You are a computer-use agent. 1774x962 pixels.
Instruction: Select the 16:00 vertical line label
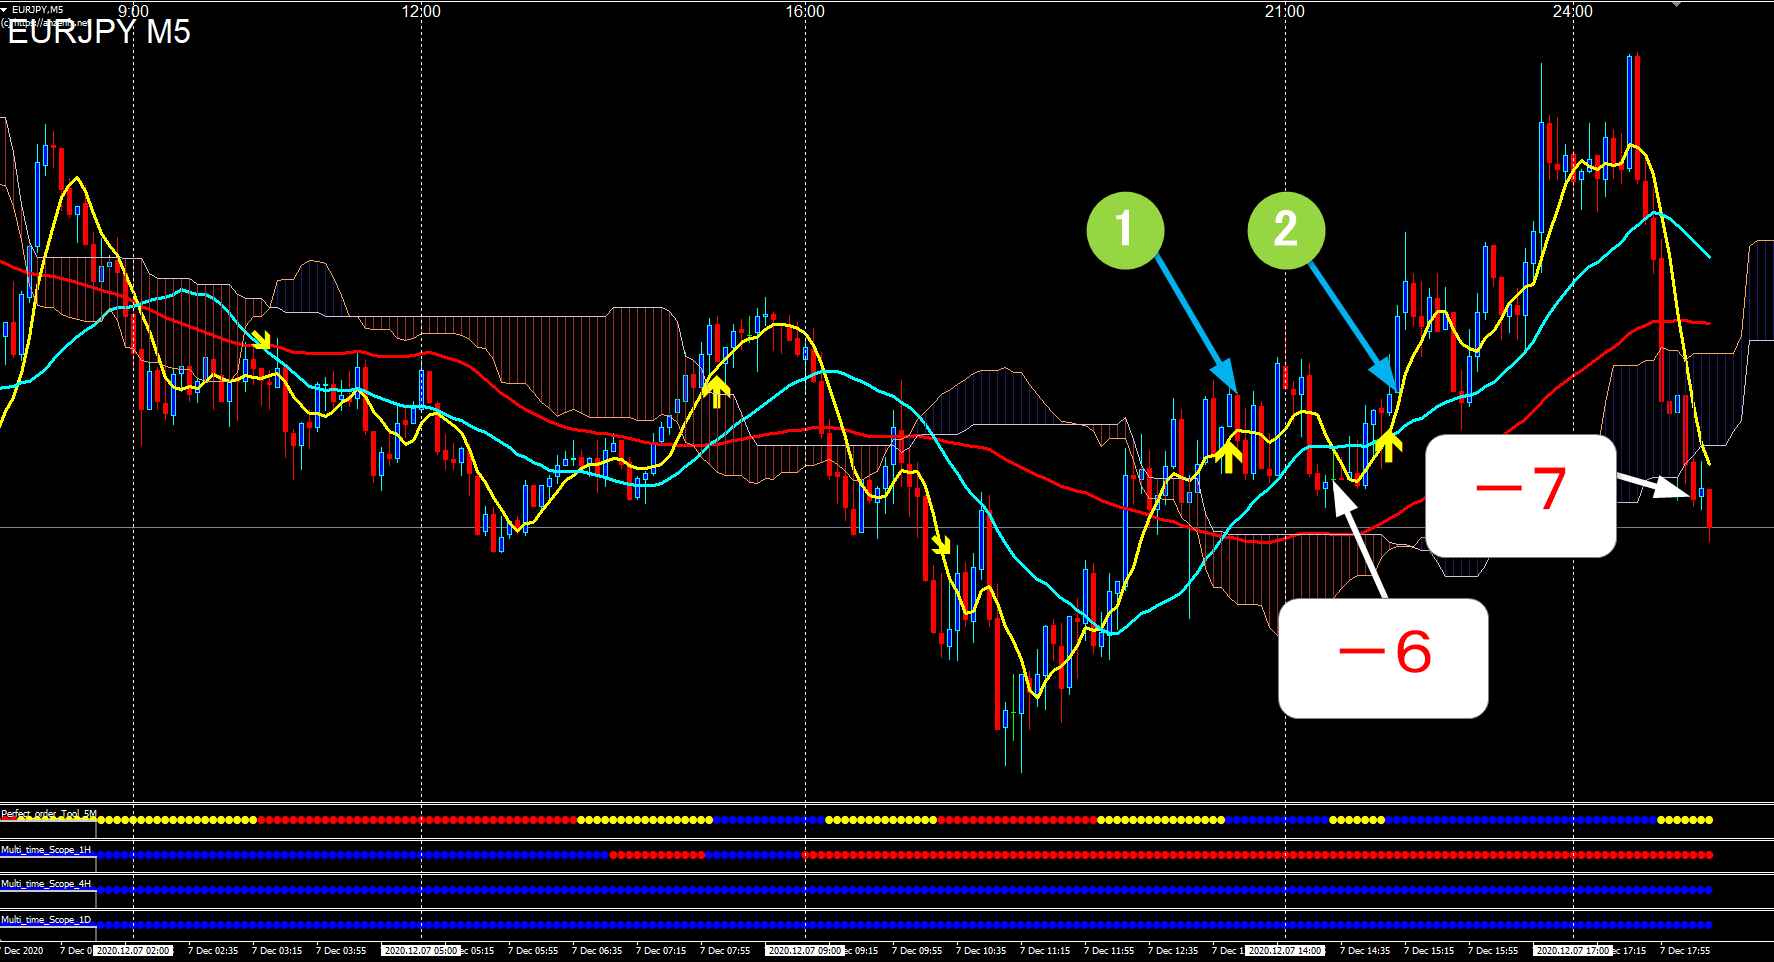tap(805, 11)
